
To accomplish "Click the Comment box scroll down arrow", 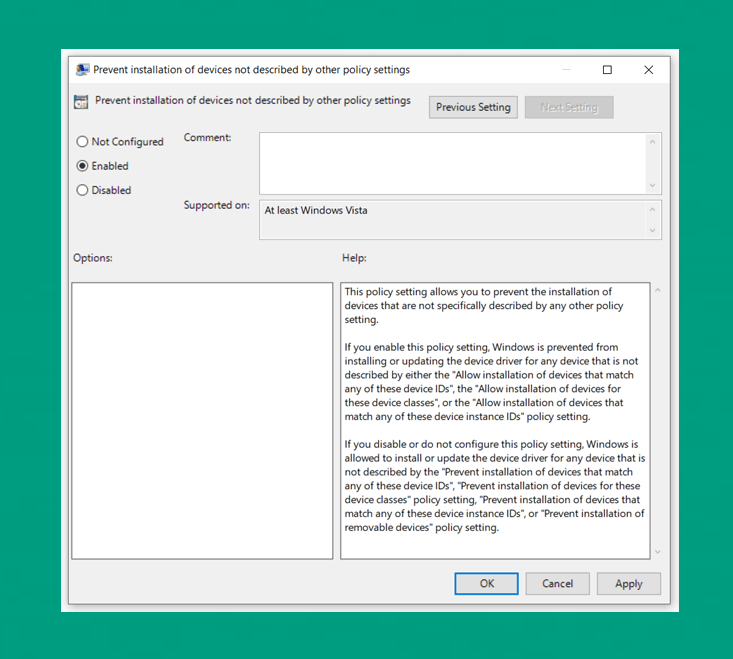I will [x=653, y=186].
